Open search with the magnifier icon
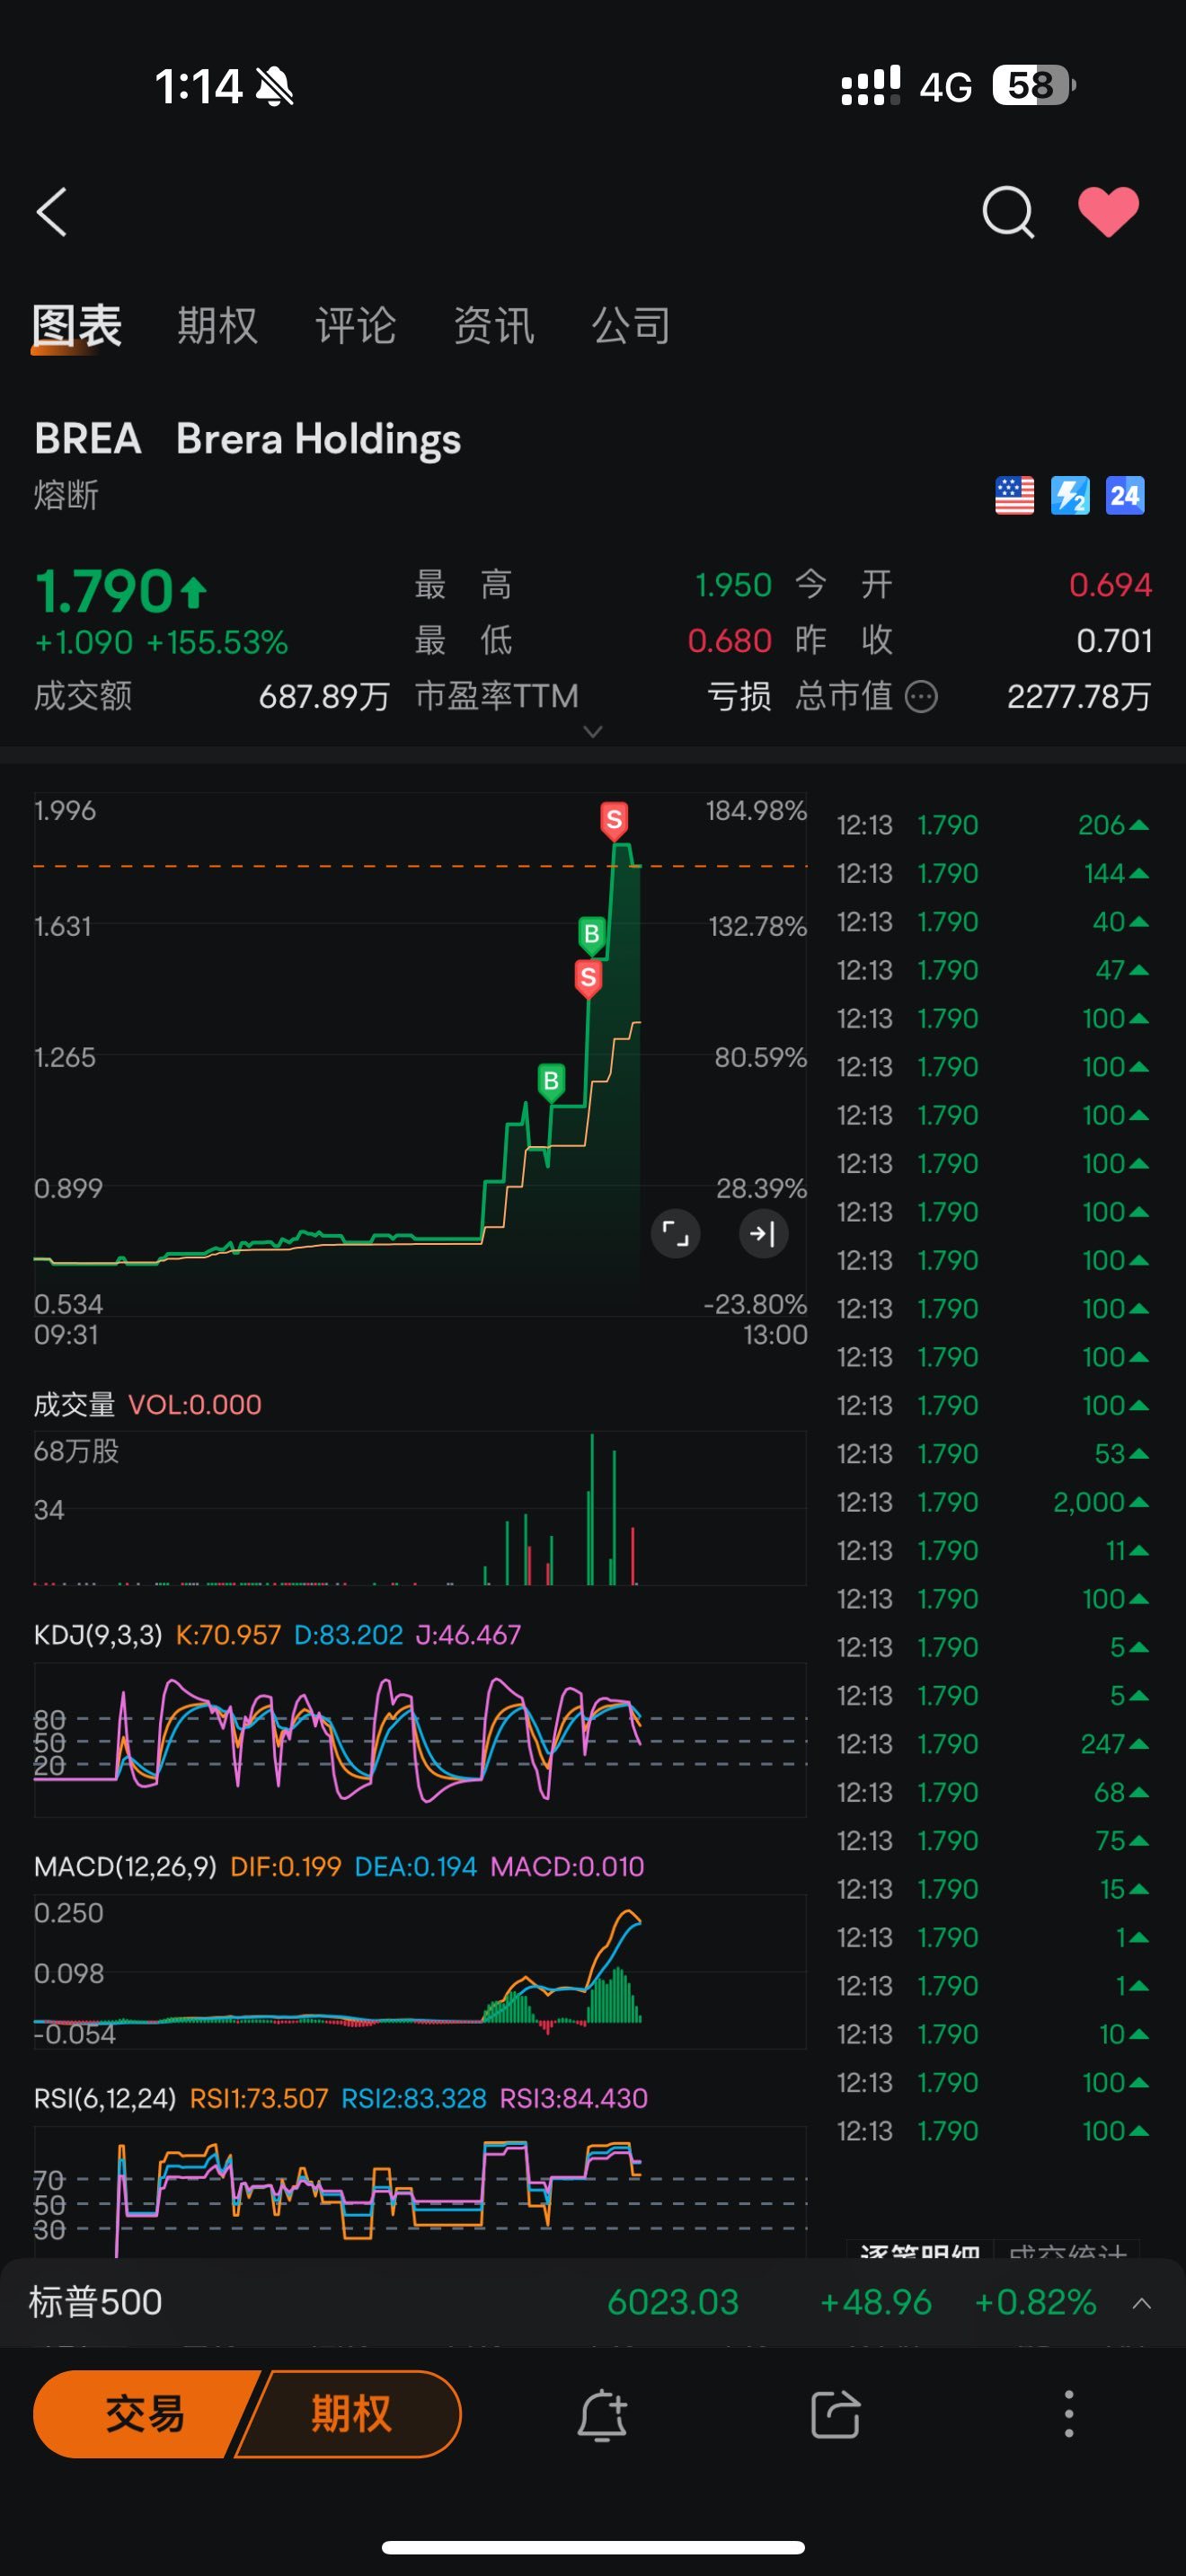This screenshot has width=1186, height=2576. (1007, 212)
